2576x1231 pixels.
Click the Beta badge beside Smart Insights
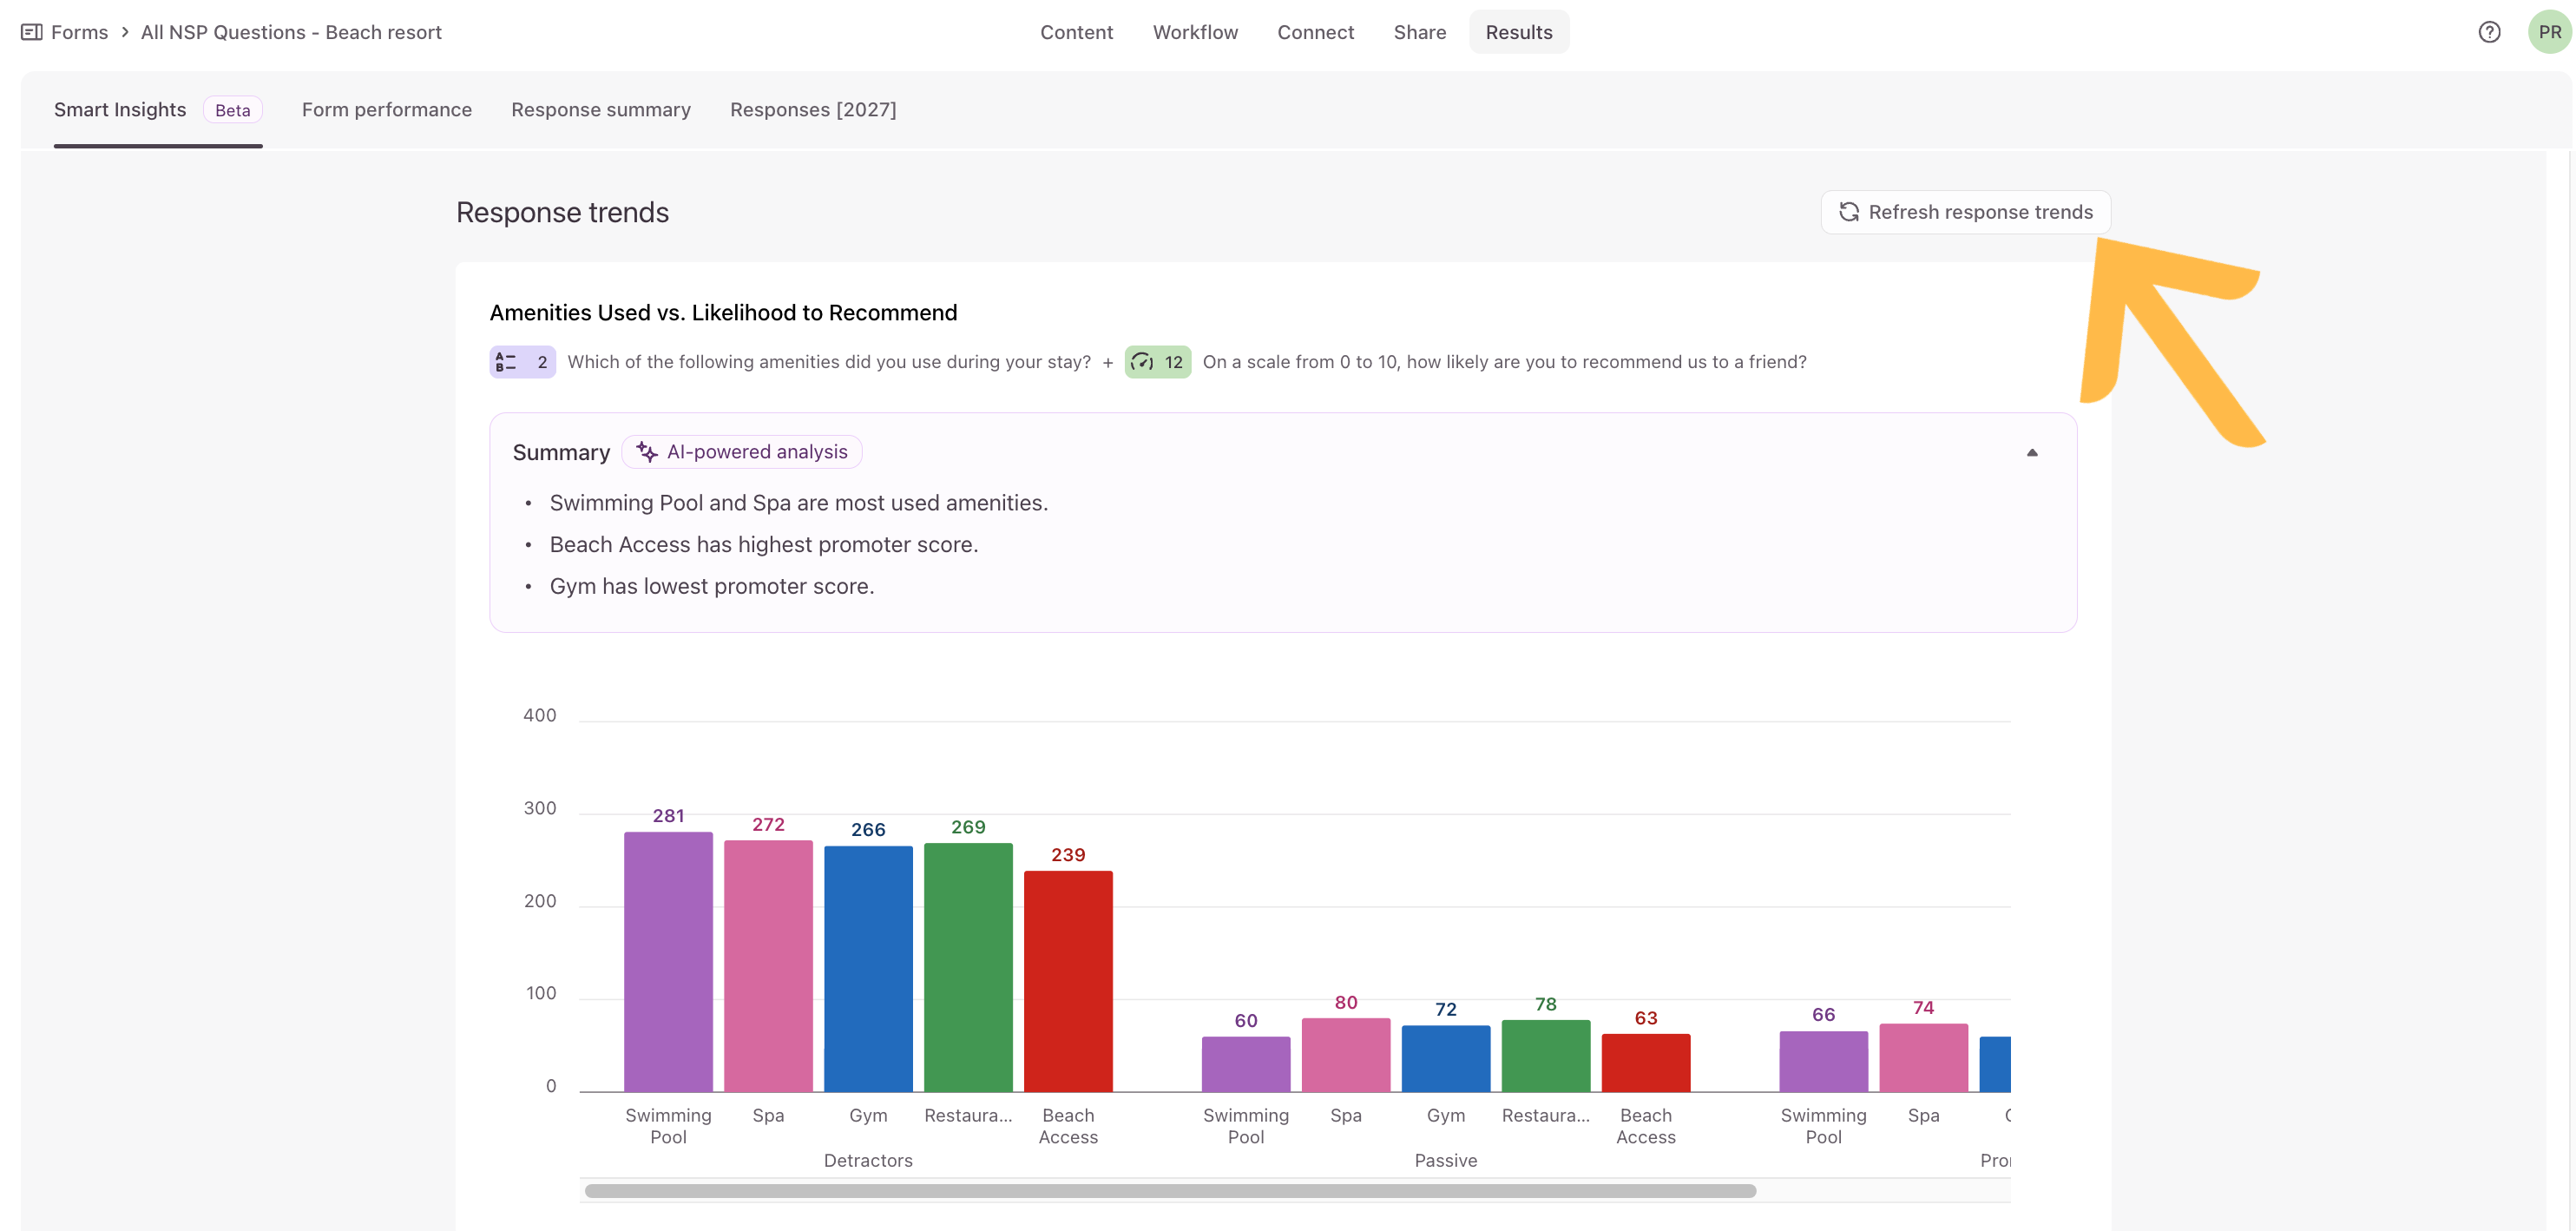pos(233,110)
